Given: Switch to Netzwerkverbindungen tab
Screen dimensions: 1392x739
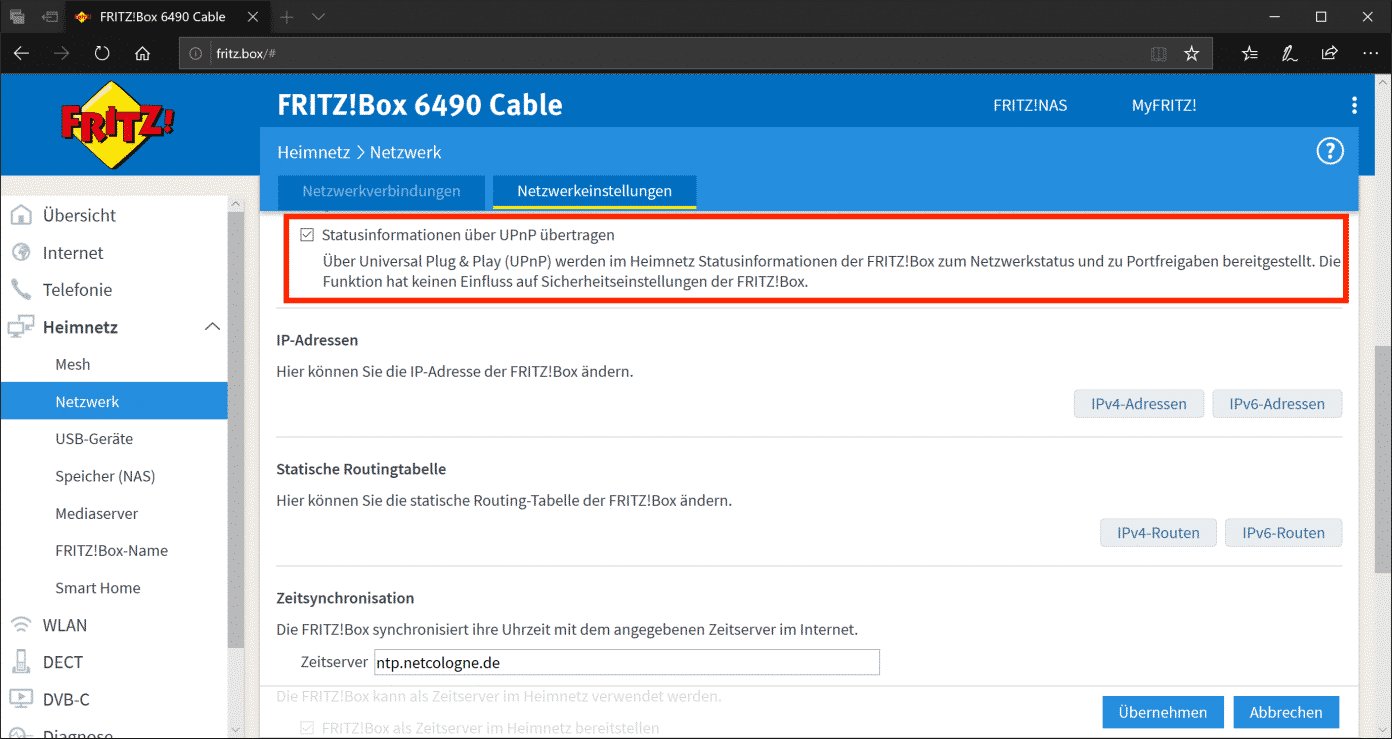Looking at the screenshot, I should [381, 191].
